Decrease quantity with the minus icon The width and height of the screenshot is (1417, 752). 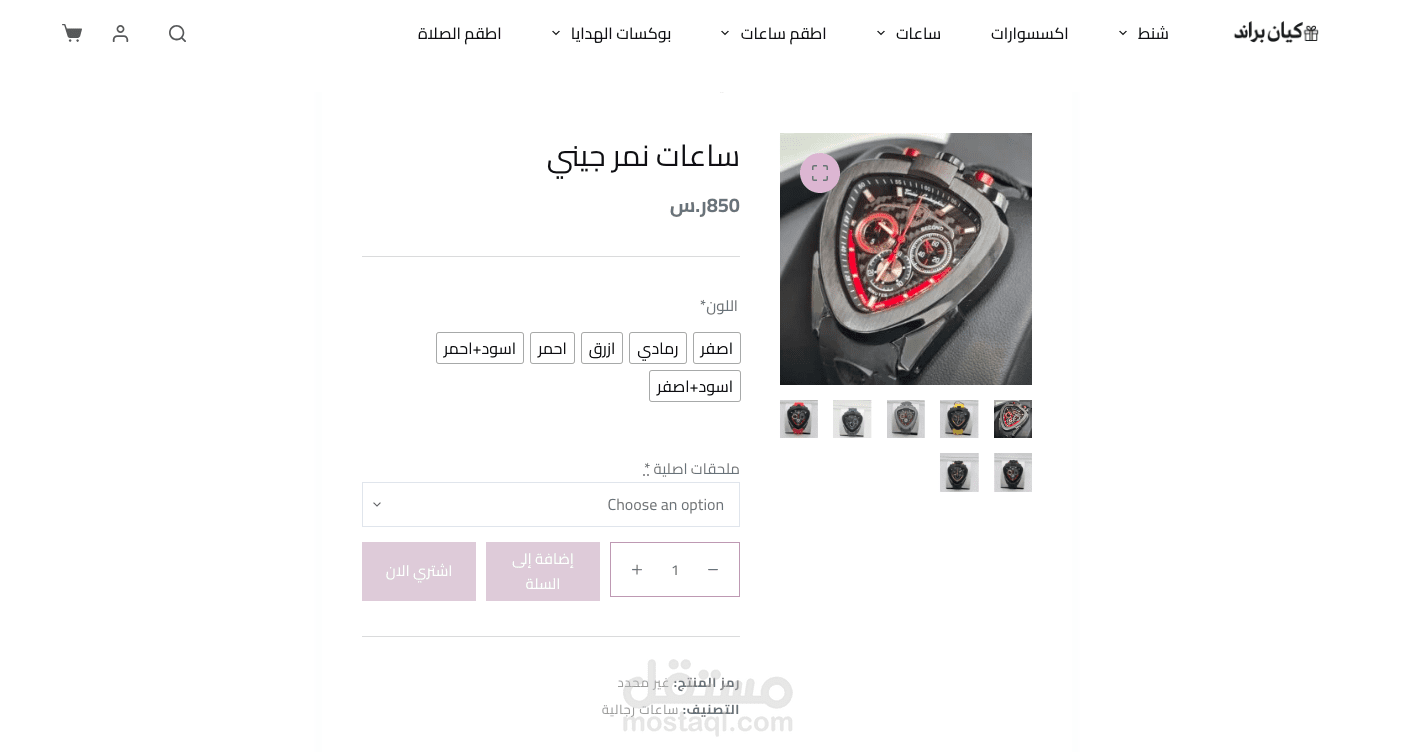[713, 570]
